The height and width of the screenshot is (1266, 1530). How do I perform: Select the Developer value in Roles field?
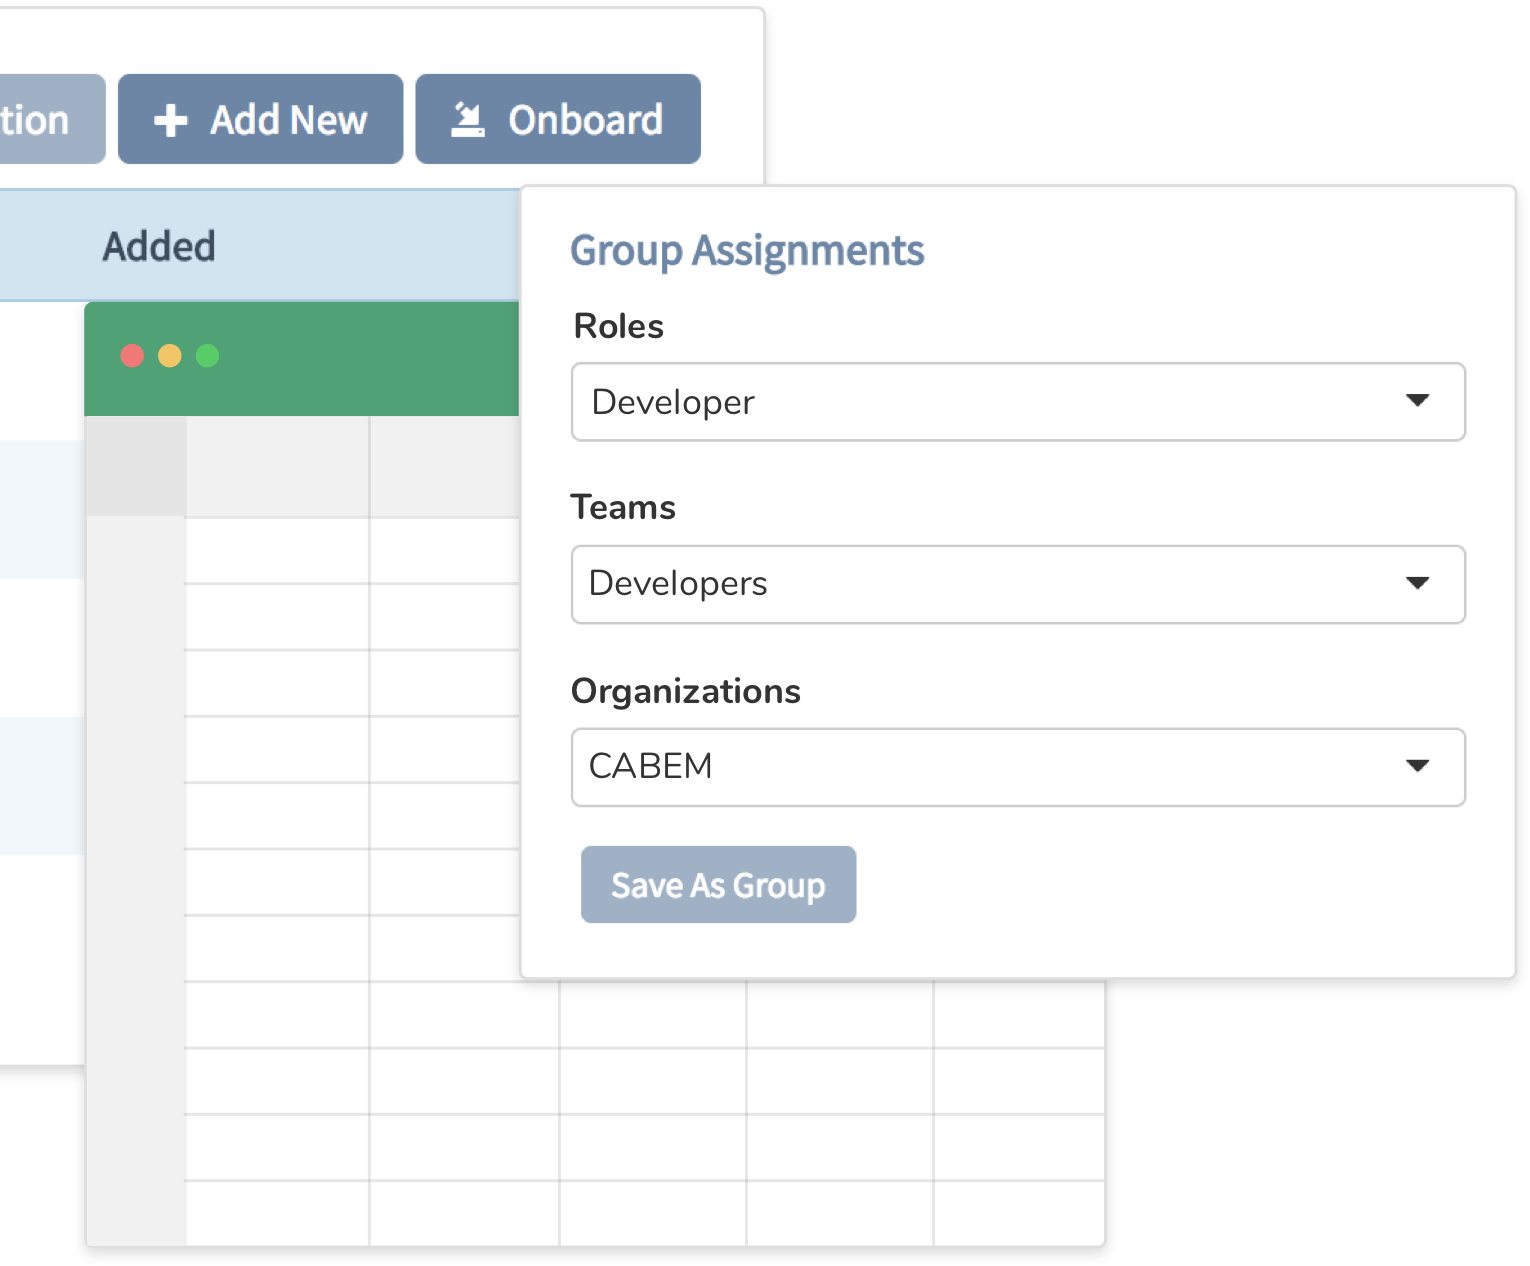[673, 402]
